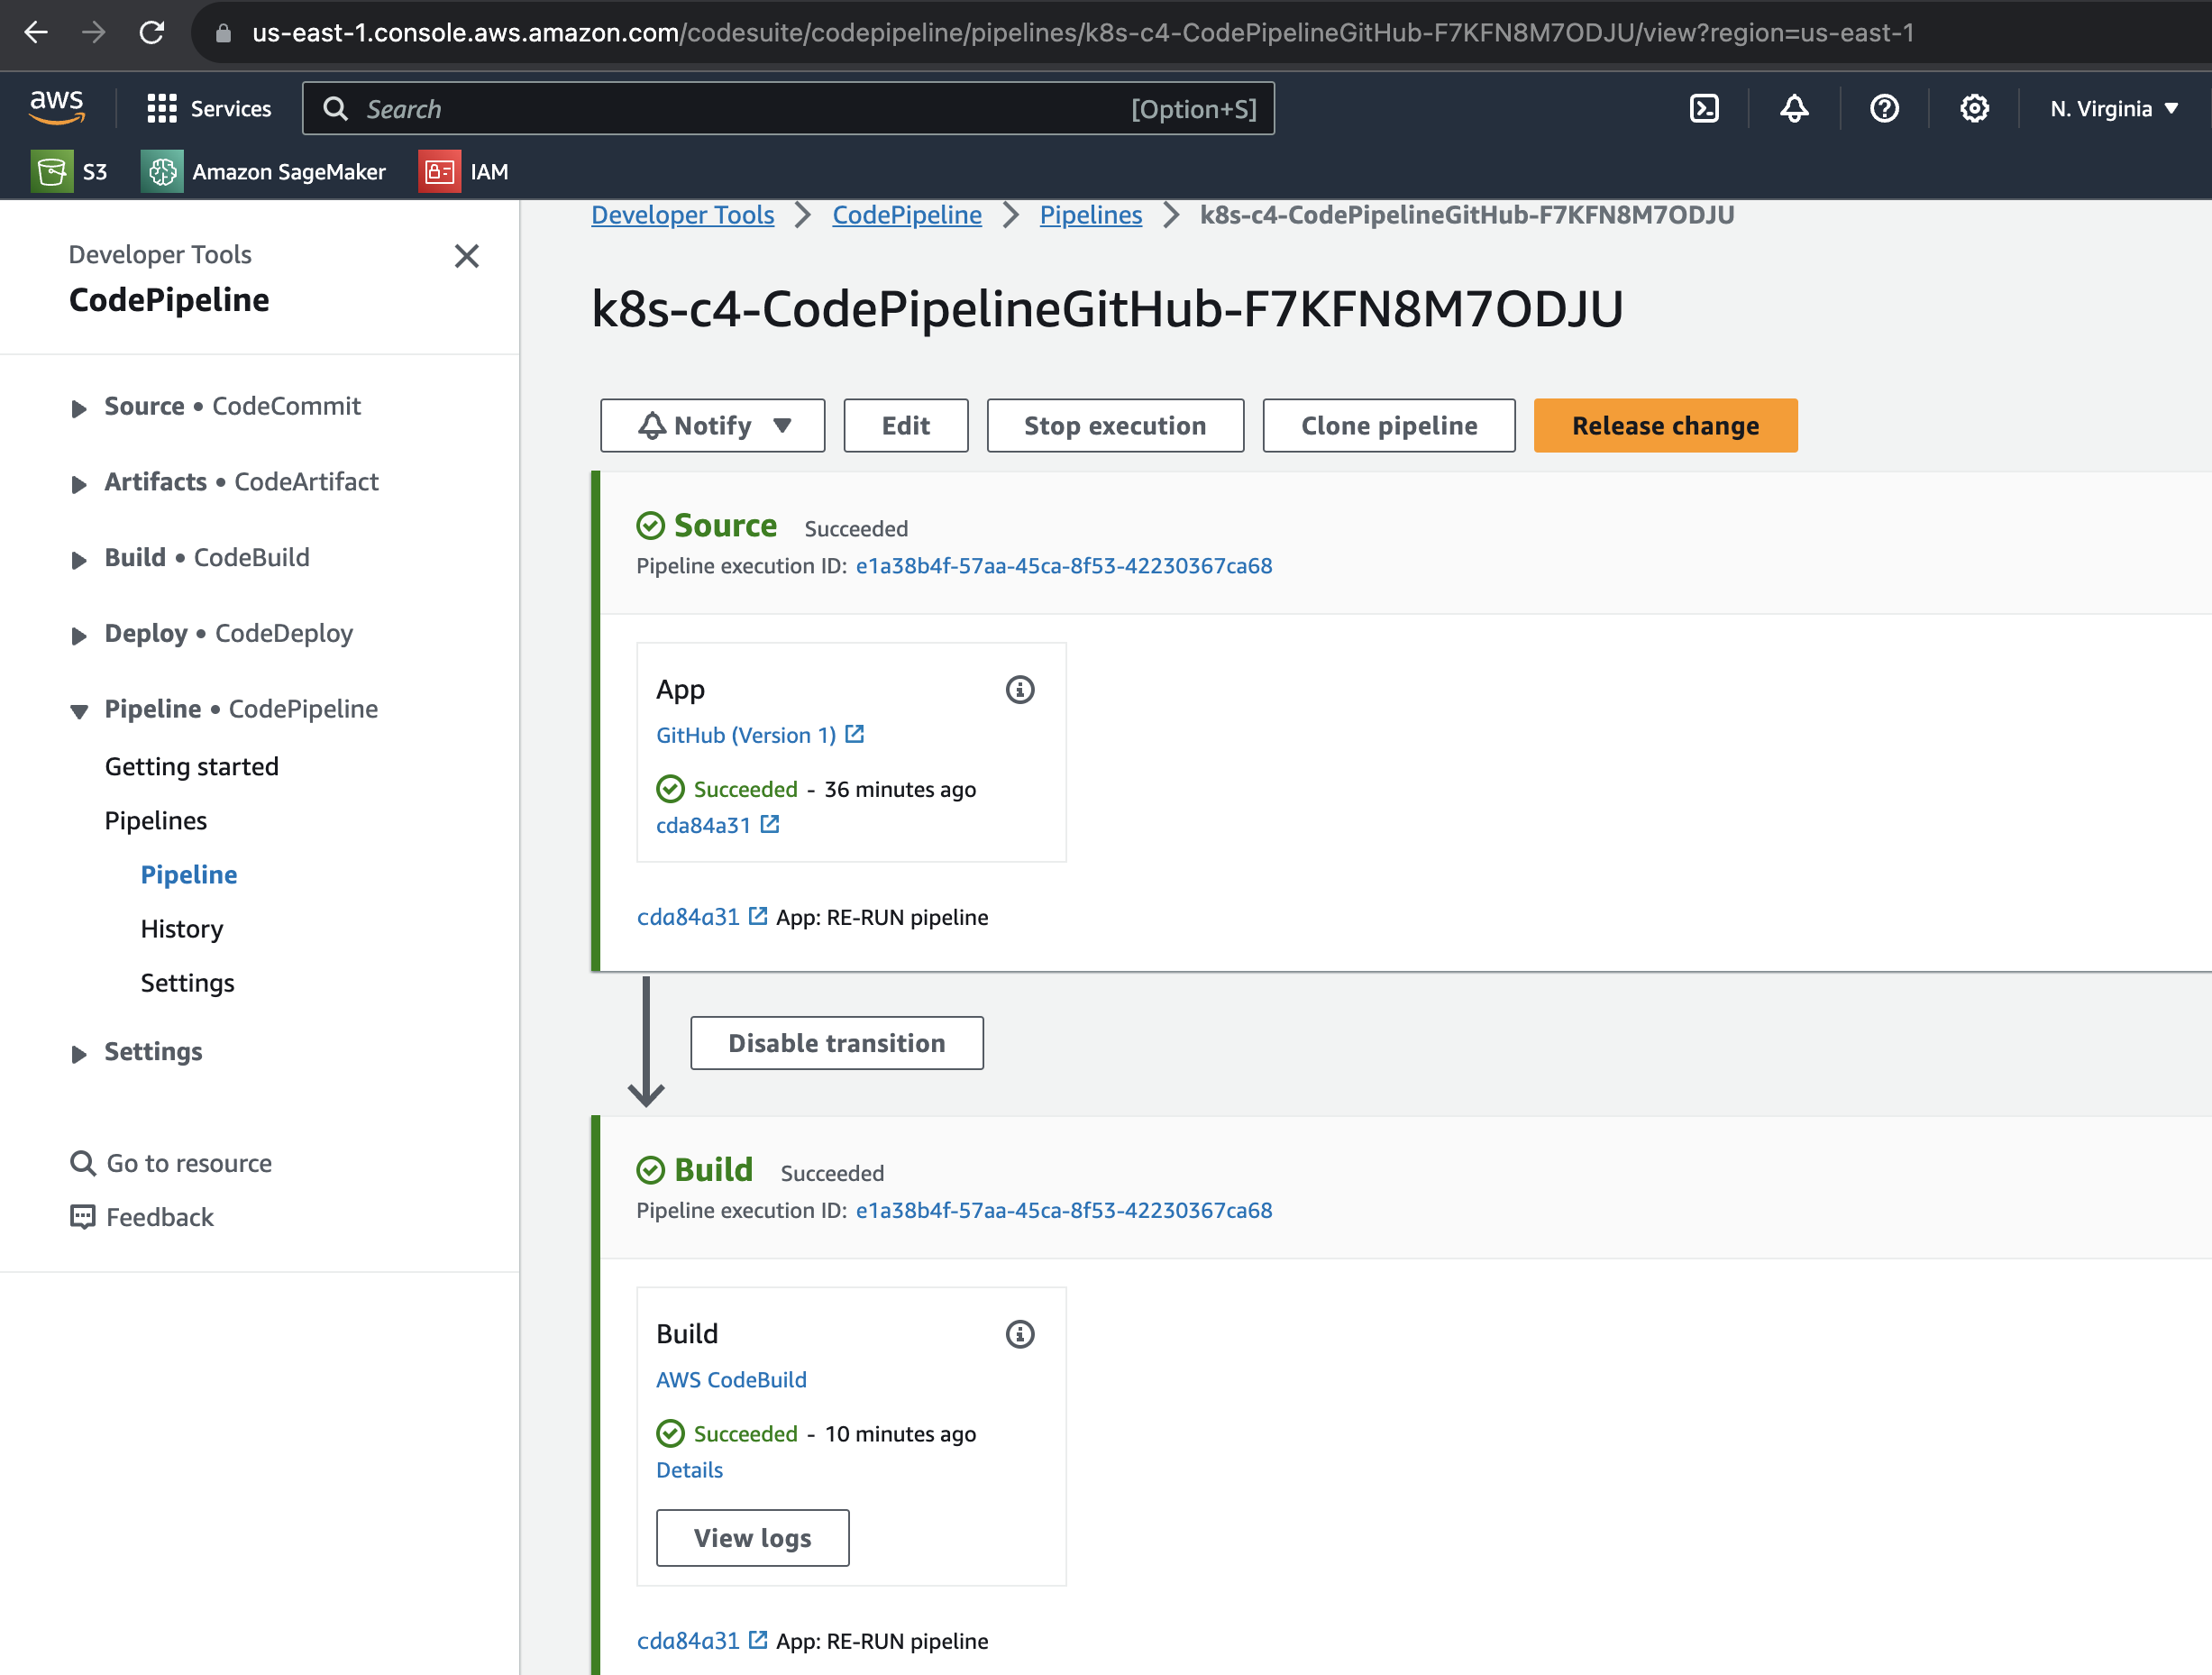Image resolution: width=2212 pixels, height=1675 pixels.
Task: Open Source stage pipeline execution ID link
Action: coord(1063,565)
